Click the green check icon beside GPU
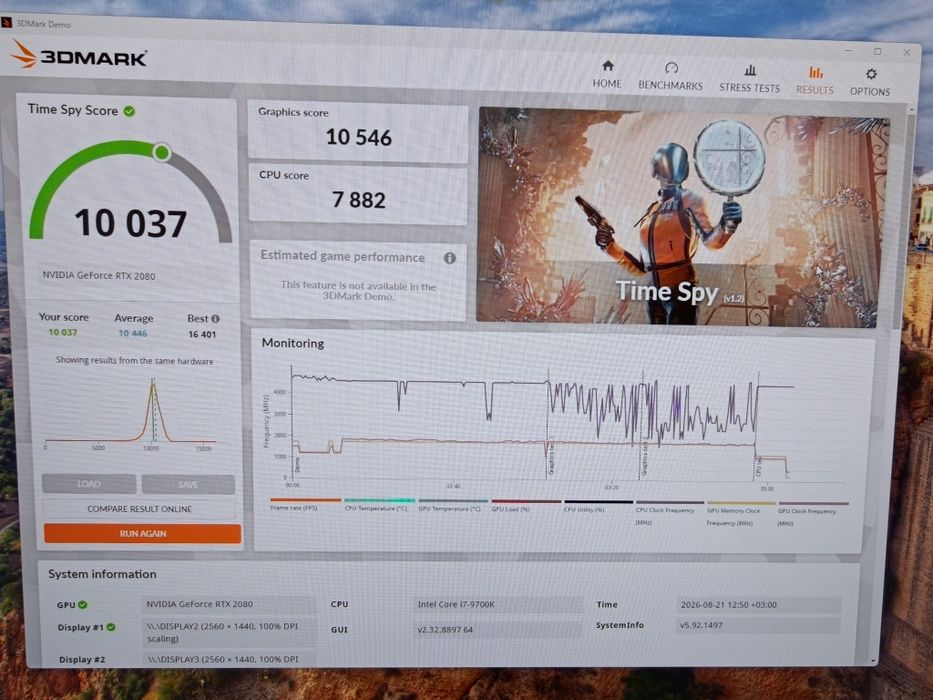933x700 pixels. 83,605
